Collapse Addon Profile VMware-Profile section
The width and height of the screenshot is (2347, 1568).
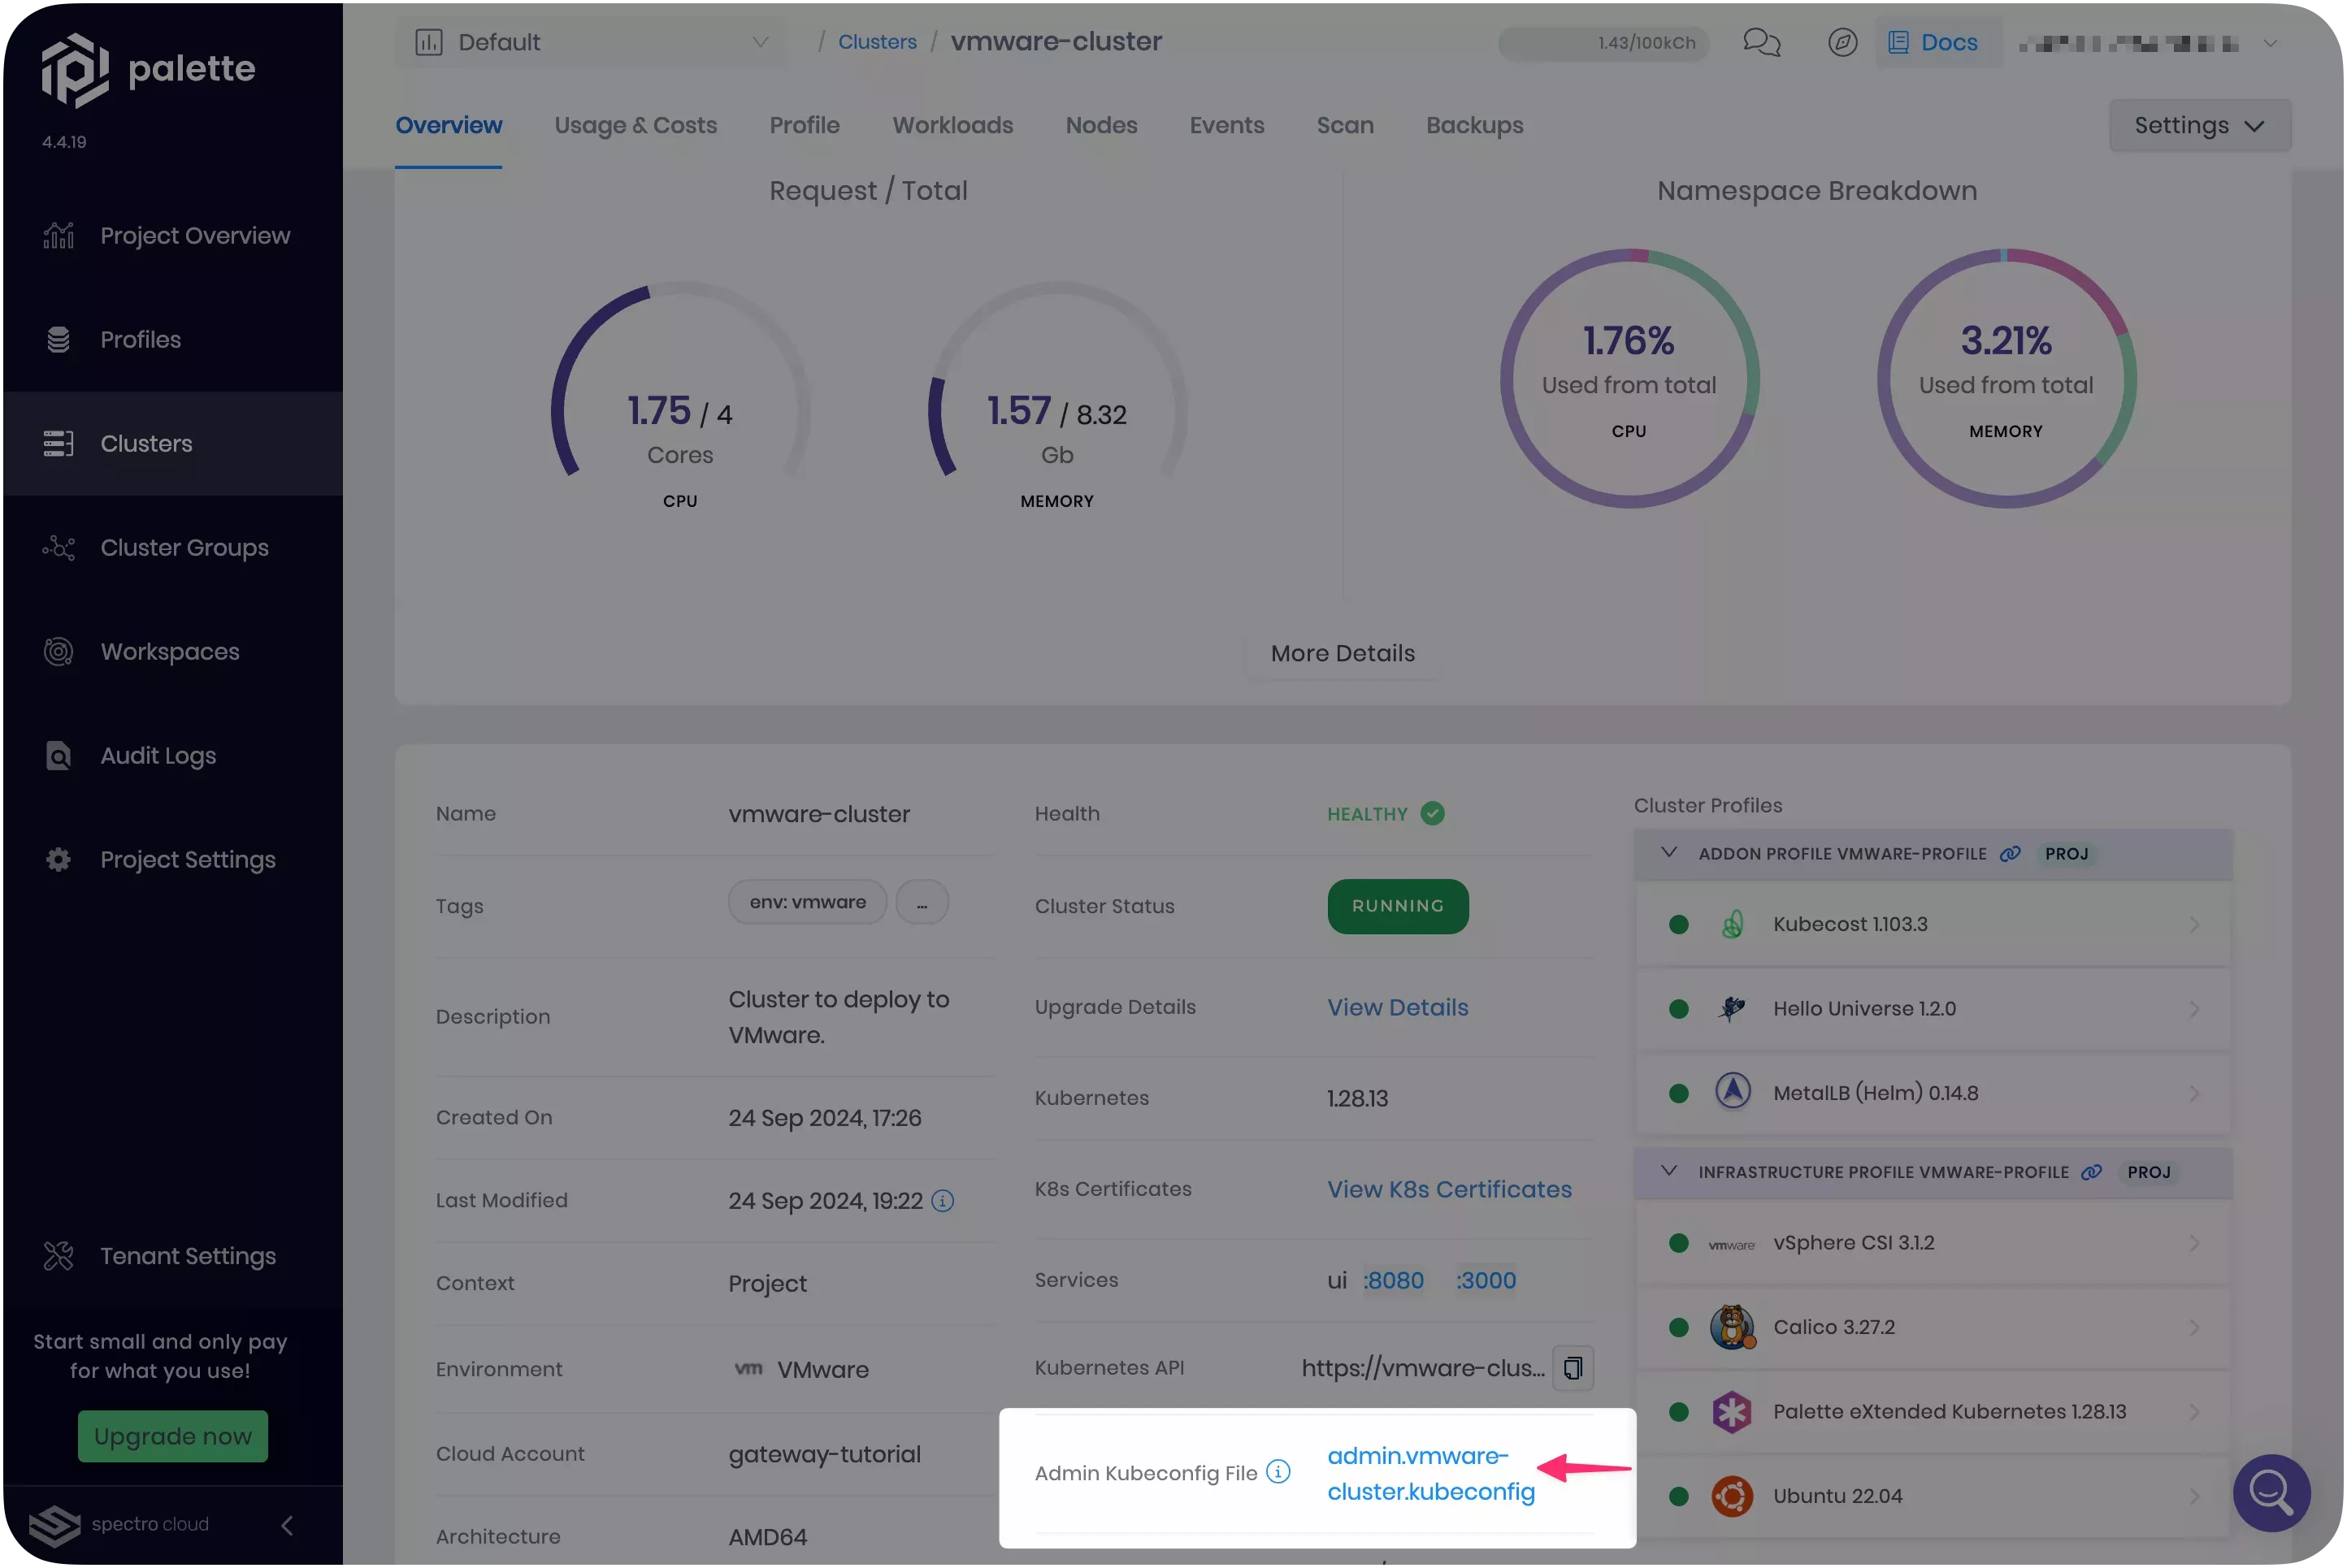pyautogui.click(x=1668, y=853)
